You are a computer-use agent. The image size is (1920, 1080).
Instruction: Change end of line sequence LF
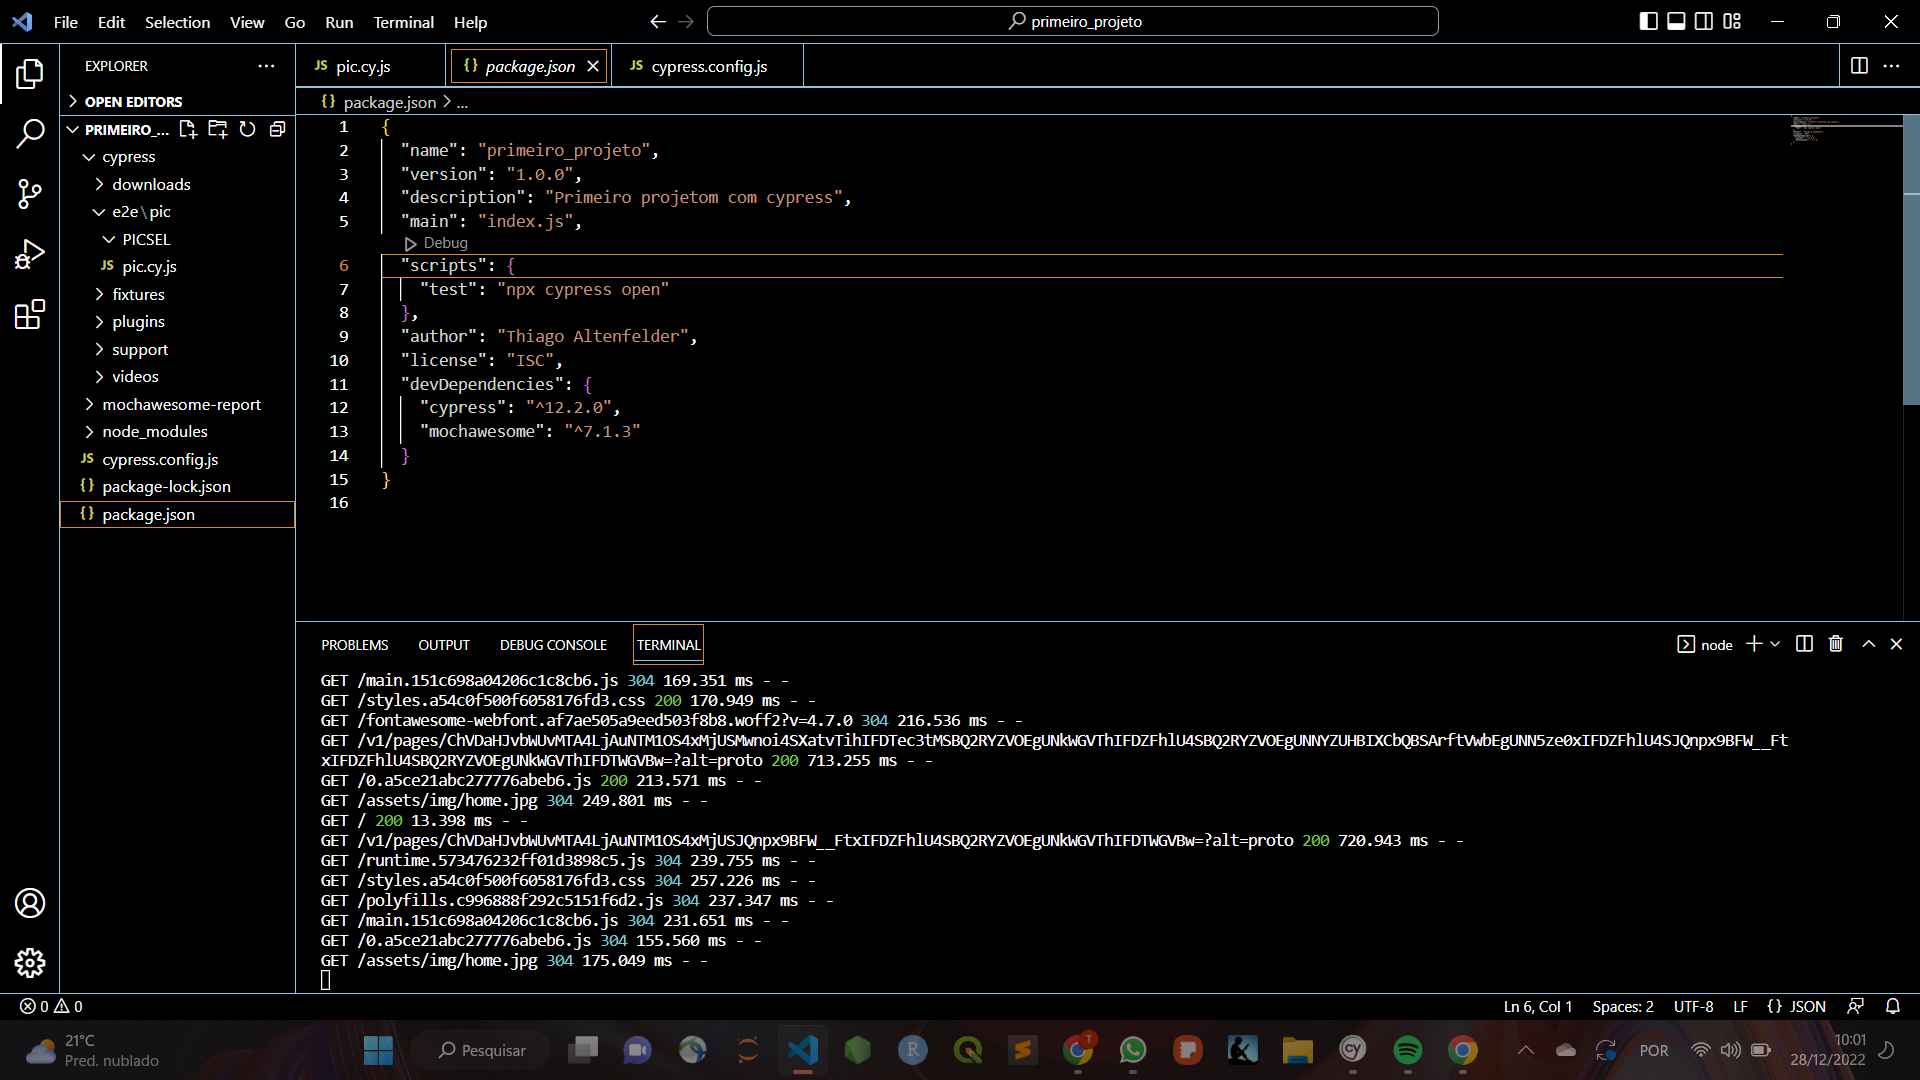(1740, 1006)
